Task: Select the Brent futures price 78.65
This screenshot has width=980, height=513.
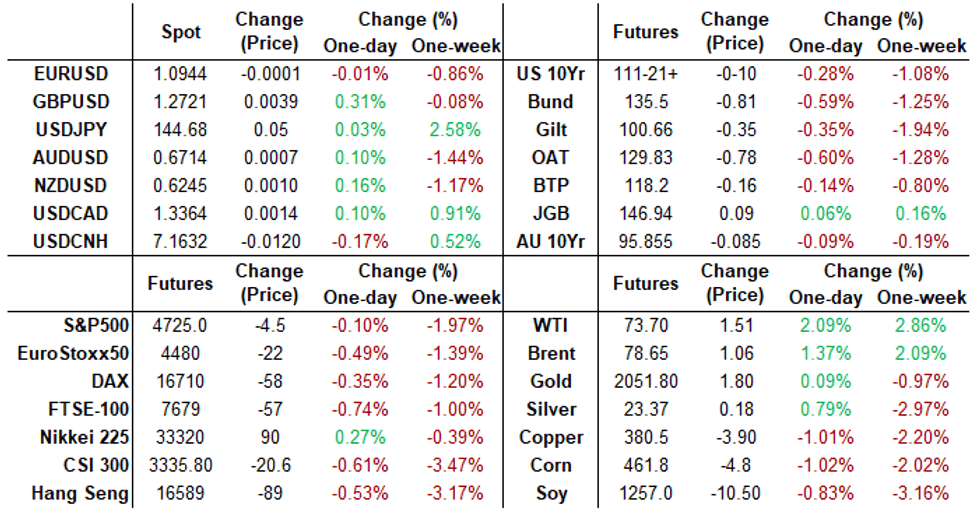Action: coord(645,353)
